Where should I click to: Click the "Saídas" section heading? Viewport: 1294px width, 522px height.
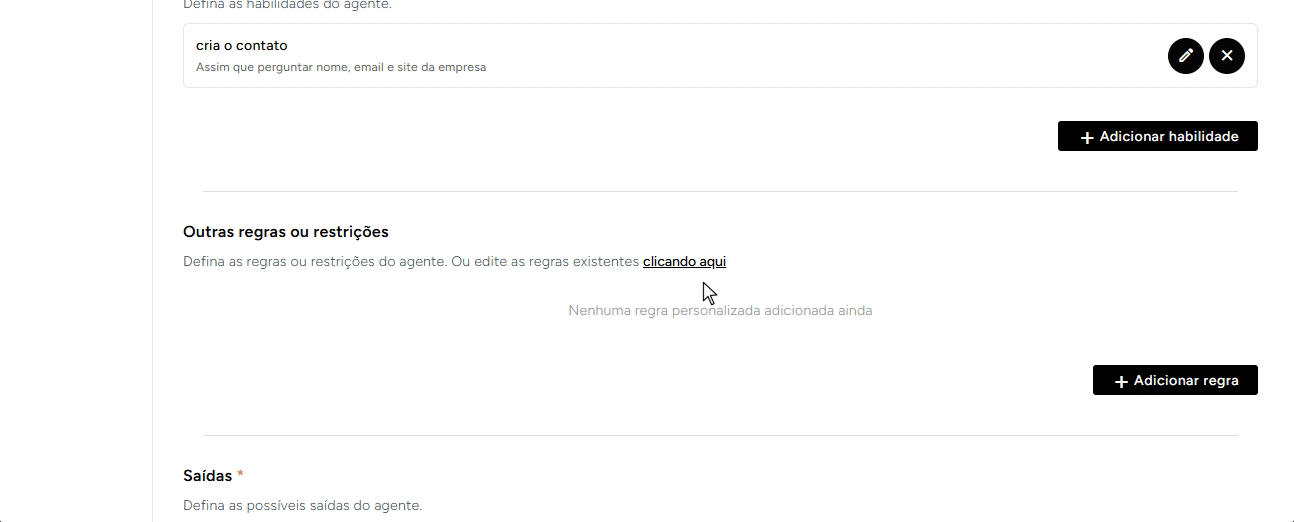(208, 476)
